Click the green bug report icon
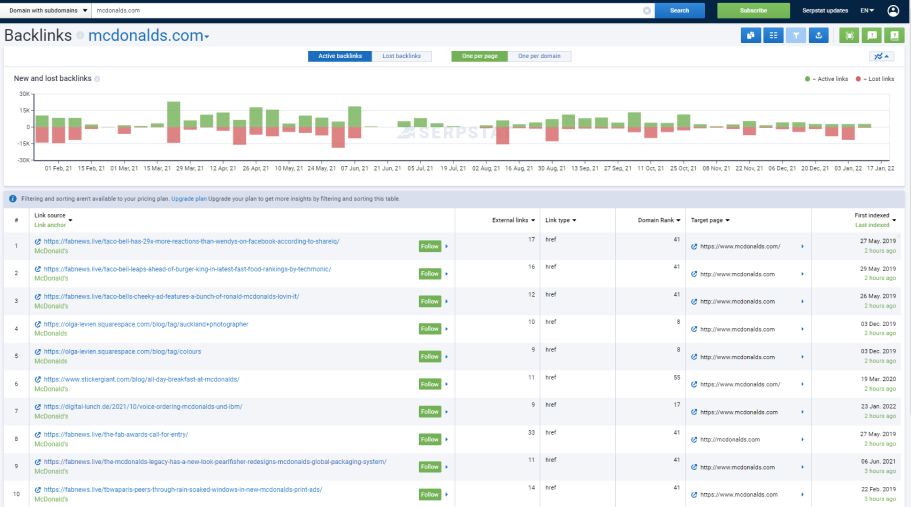This screenshot has width=911, height=507. 849,35
